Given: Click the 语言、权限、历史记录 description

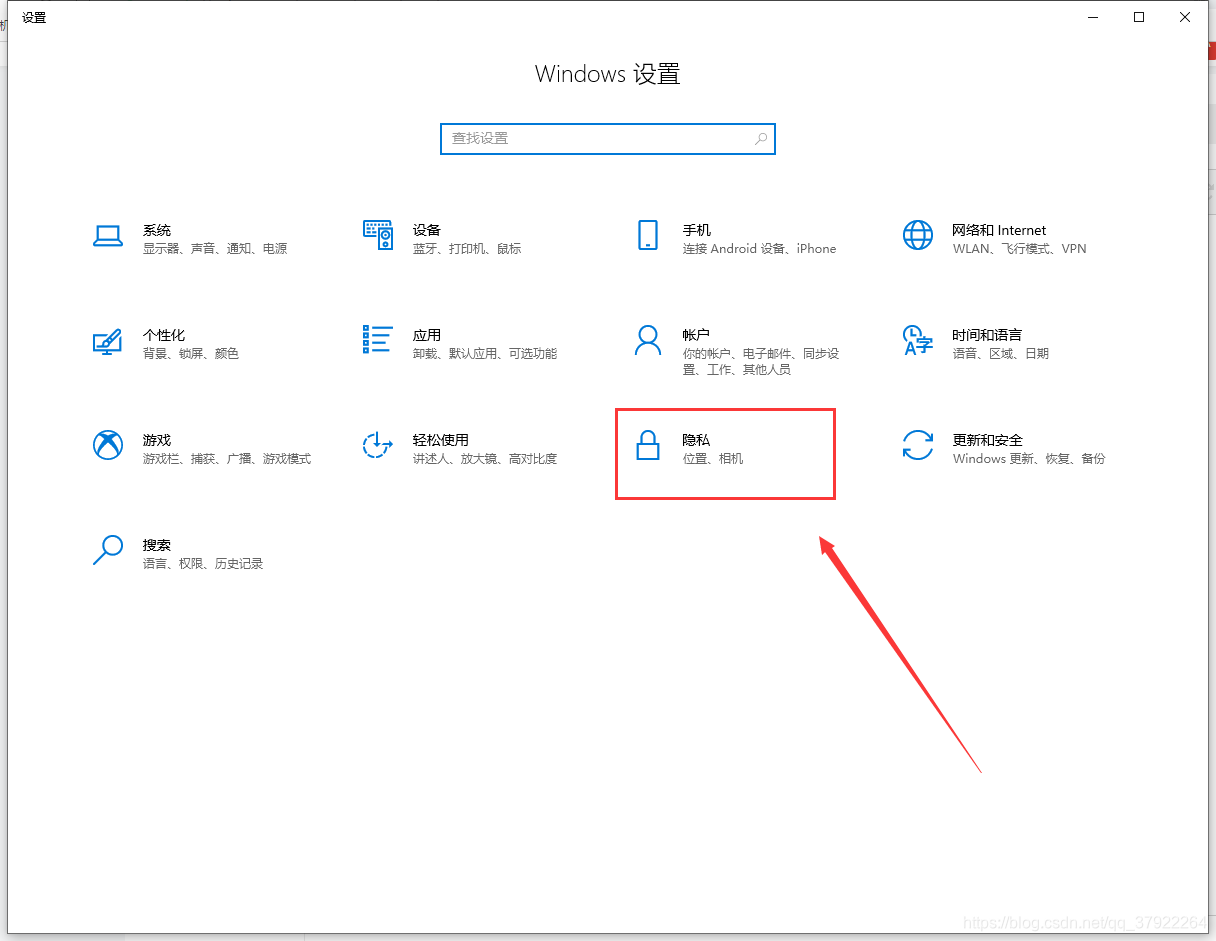Looking at the screenshot, I should click(203, 564).
